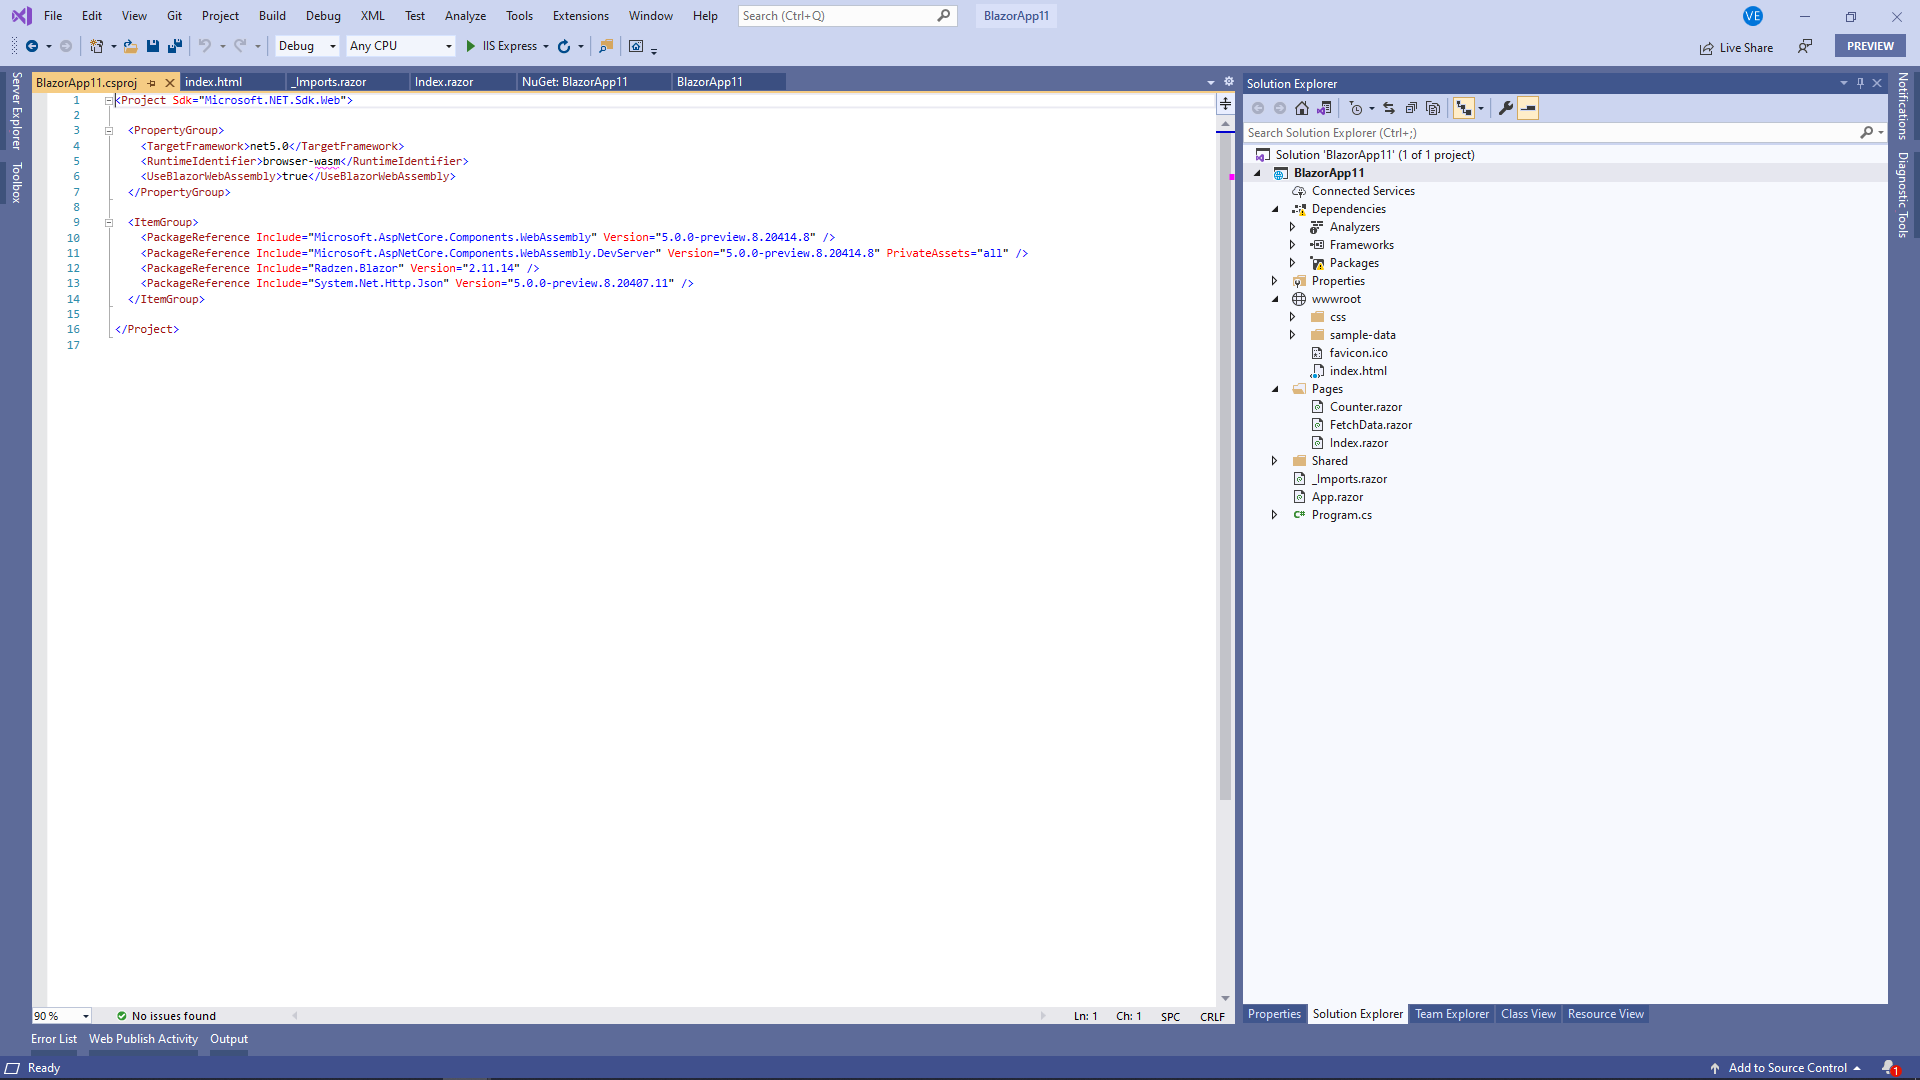Click the horizontal scrollbar right arrow in editor
Viewport: 1920px width, 1080px height.
click(x=1042, y=1016)
